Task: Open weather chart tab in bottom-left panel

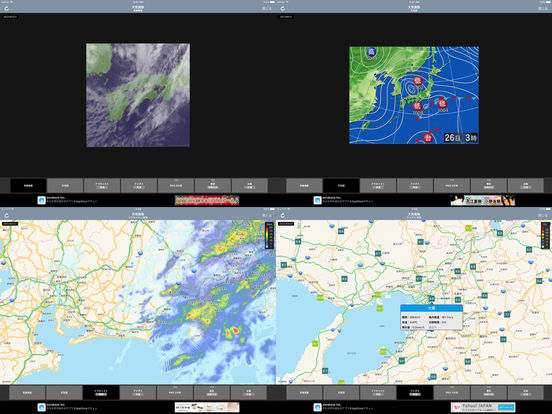Action: point(64,393)
